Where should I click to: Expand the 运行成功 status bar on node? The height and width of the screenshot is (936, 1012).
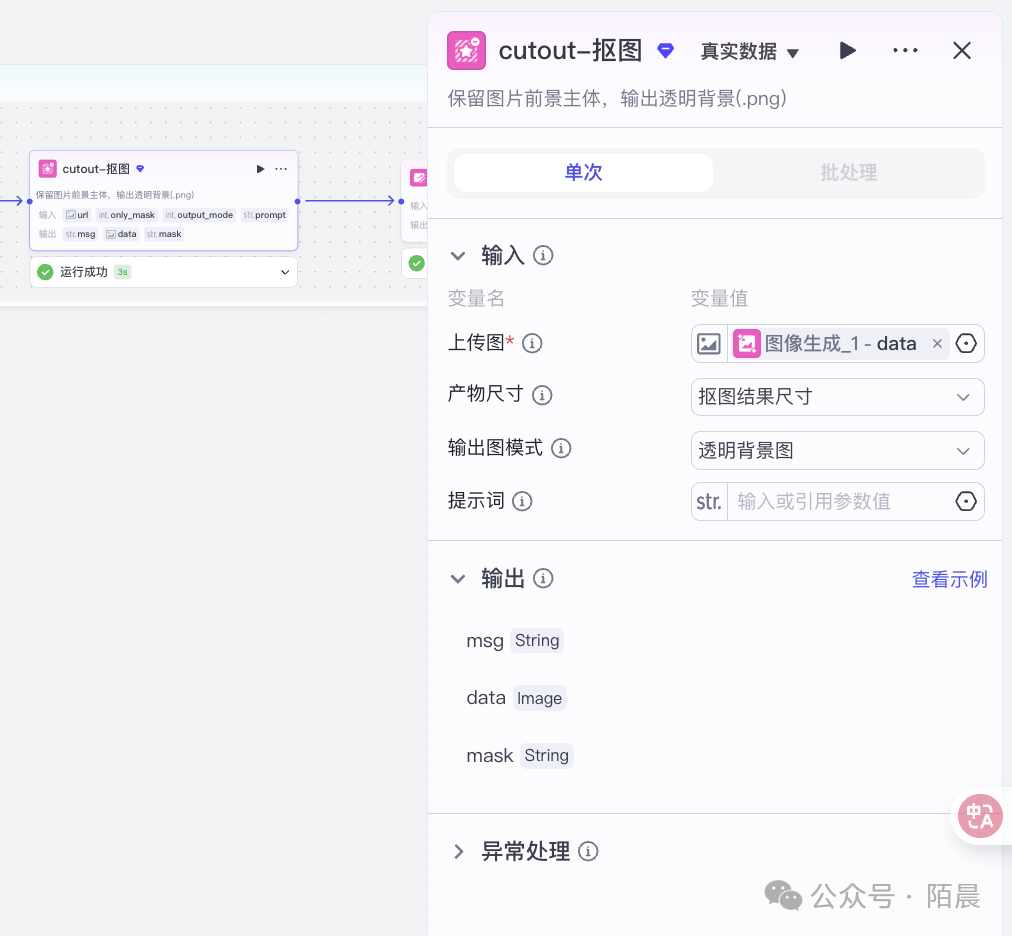coord(284,272)
